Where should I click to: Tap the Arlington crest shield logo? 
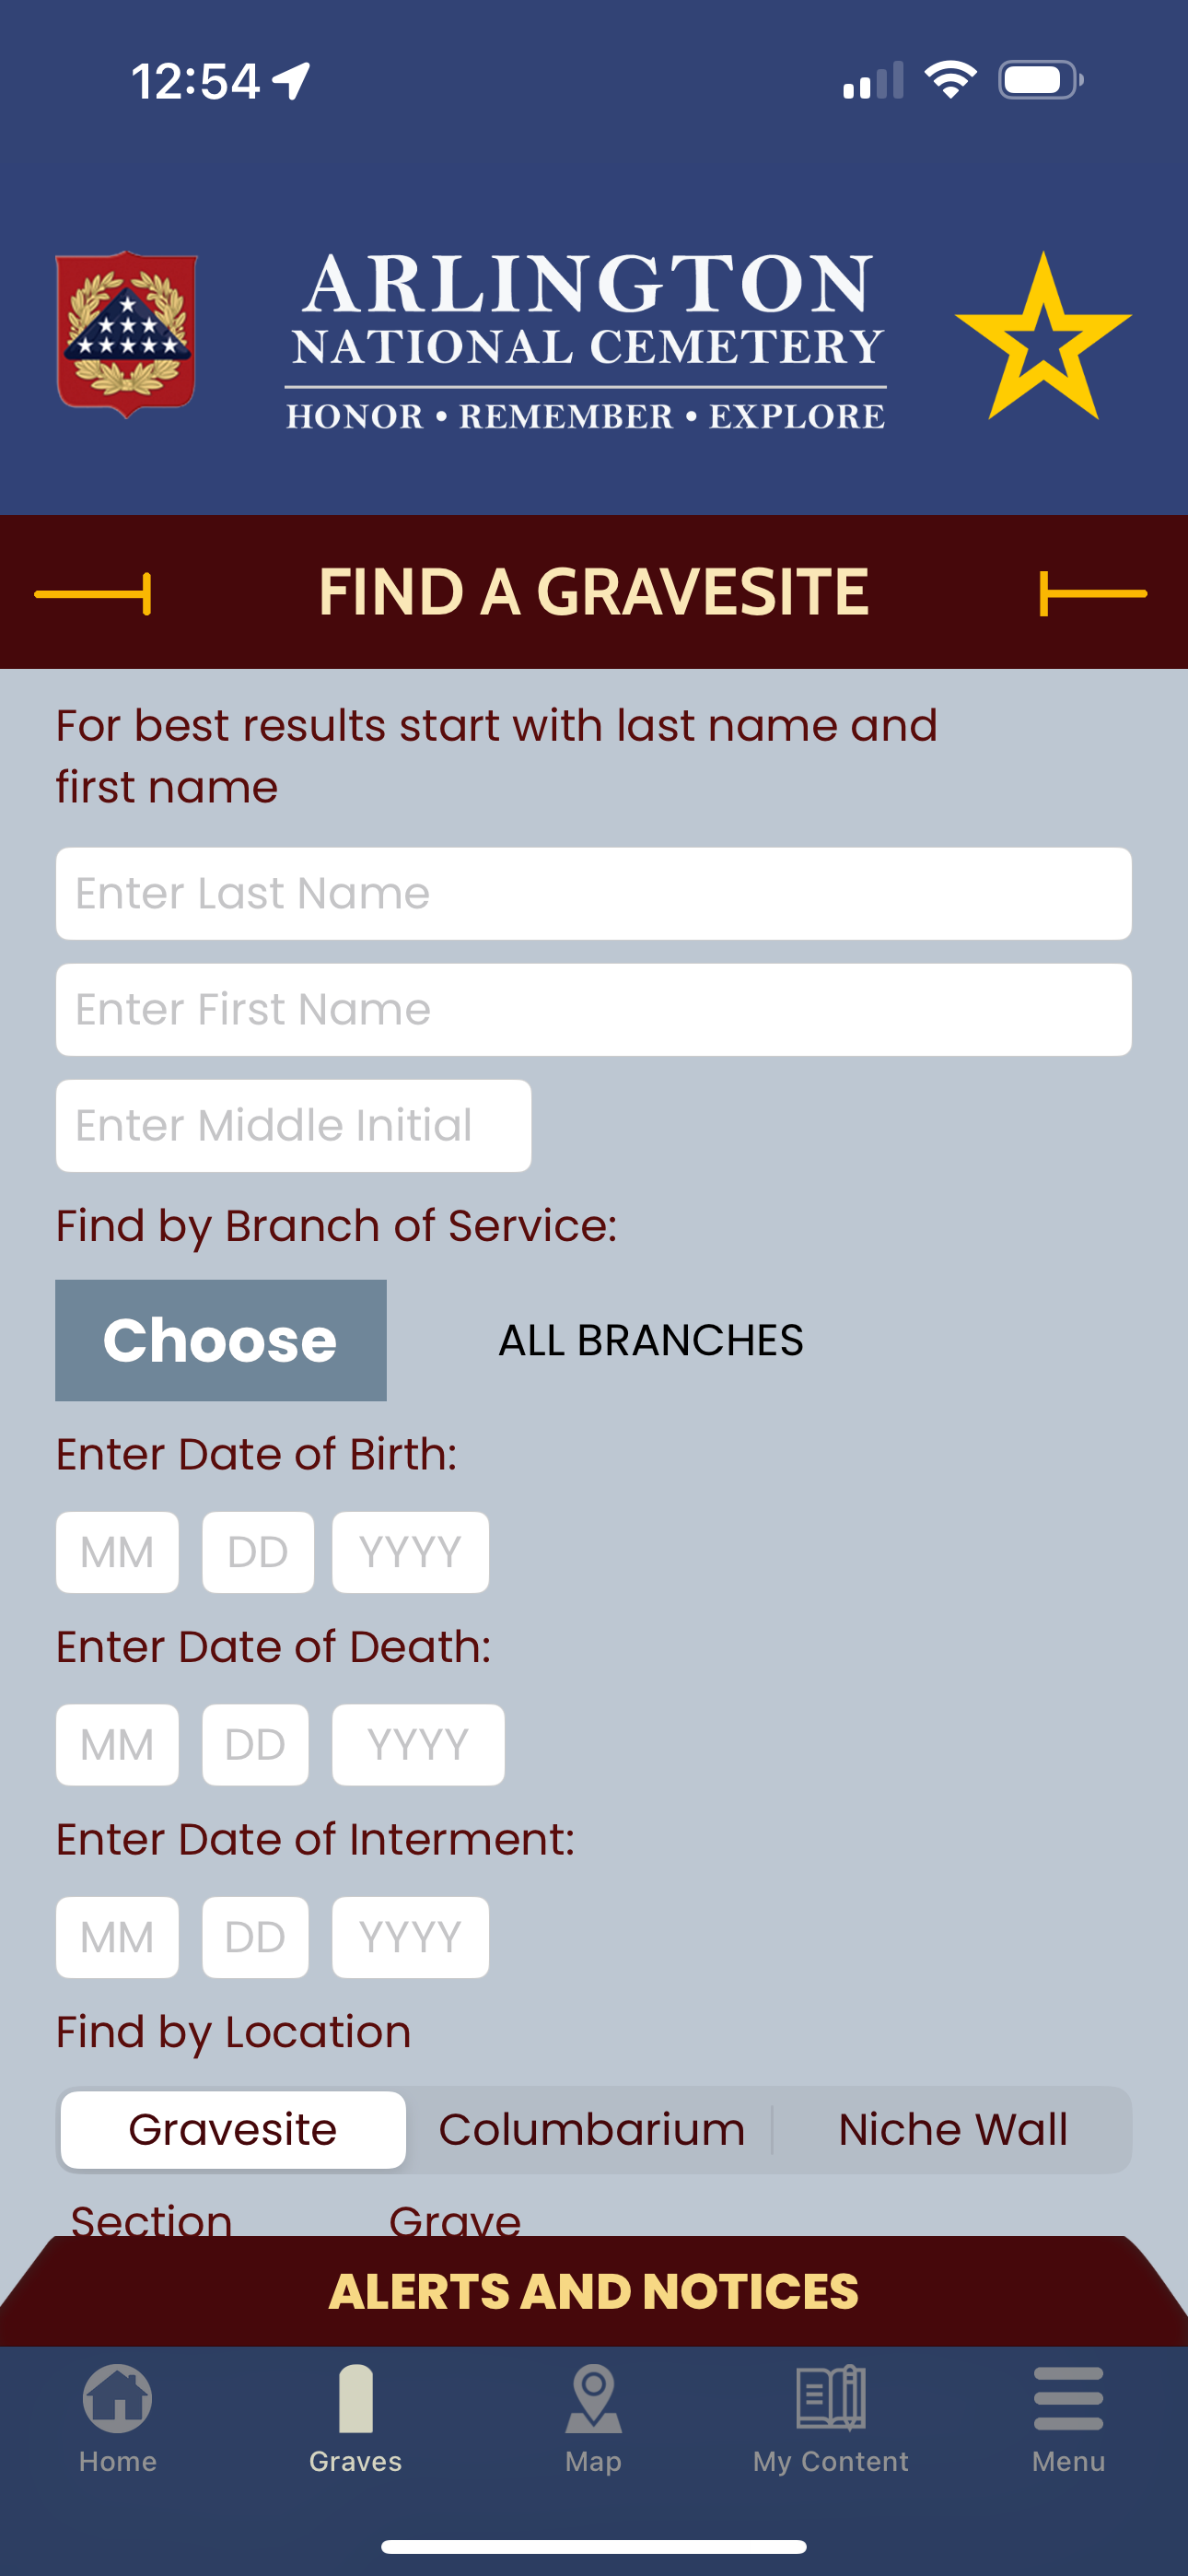tap(127, 334)
